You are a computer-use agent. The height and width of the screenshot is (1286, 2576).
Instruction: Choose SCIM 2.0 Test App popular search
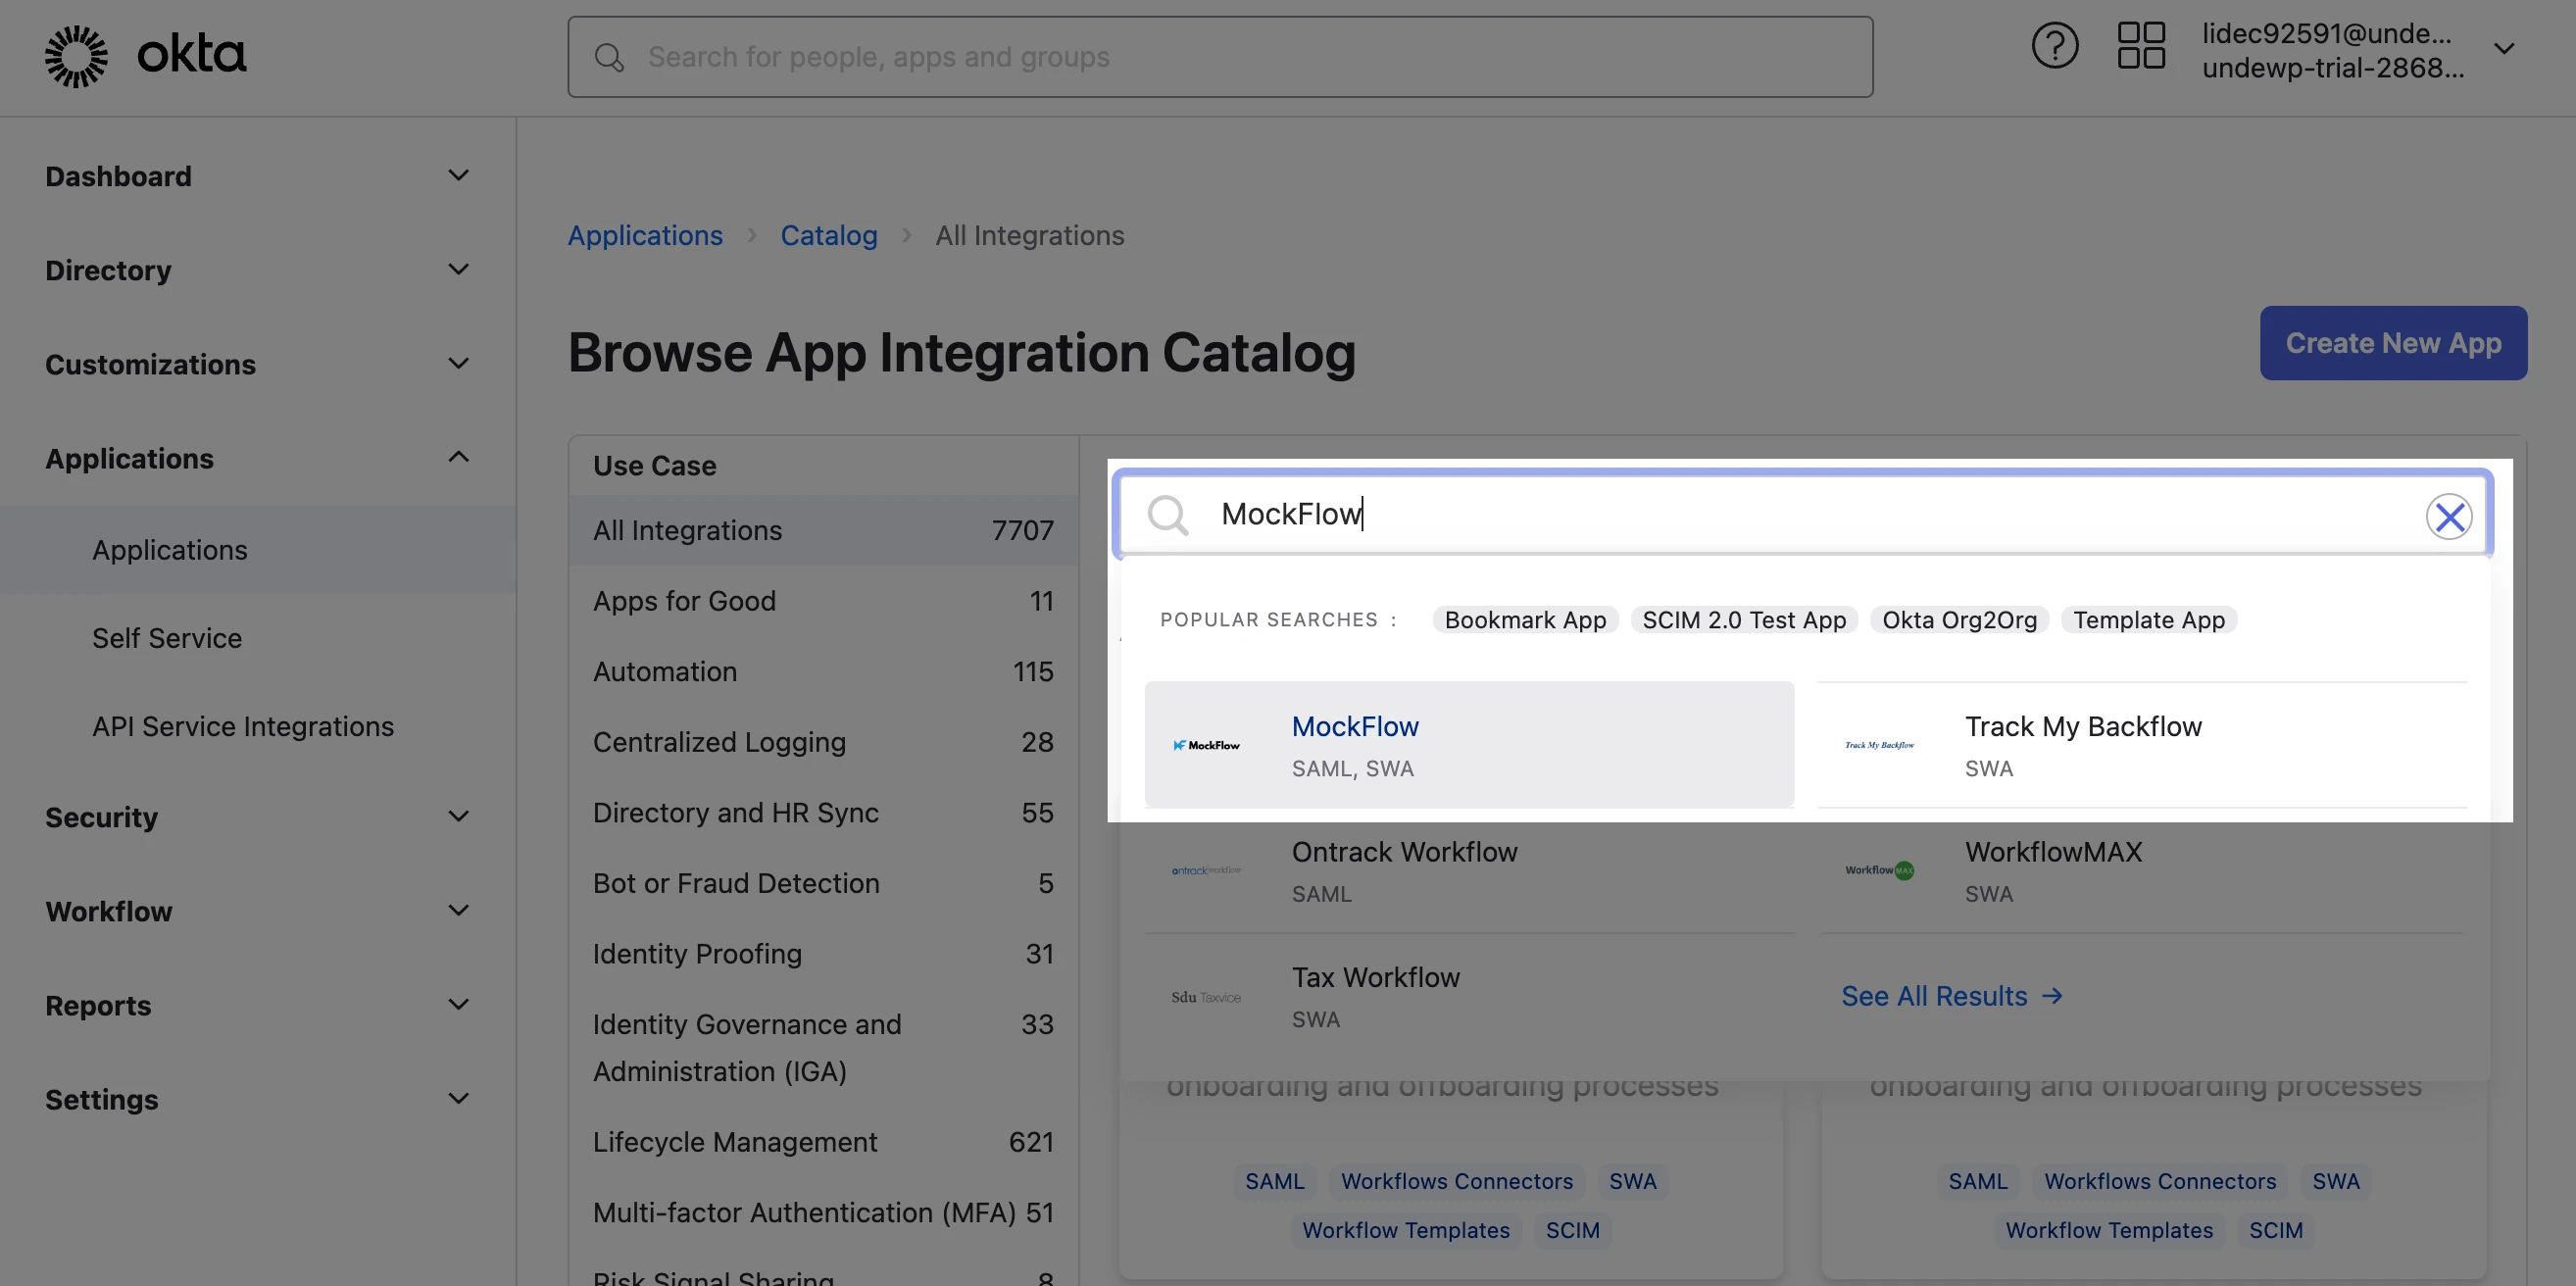pyautogui.click(x=1744, y=620)
